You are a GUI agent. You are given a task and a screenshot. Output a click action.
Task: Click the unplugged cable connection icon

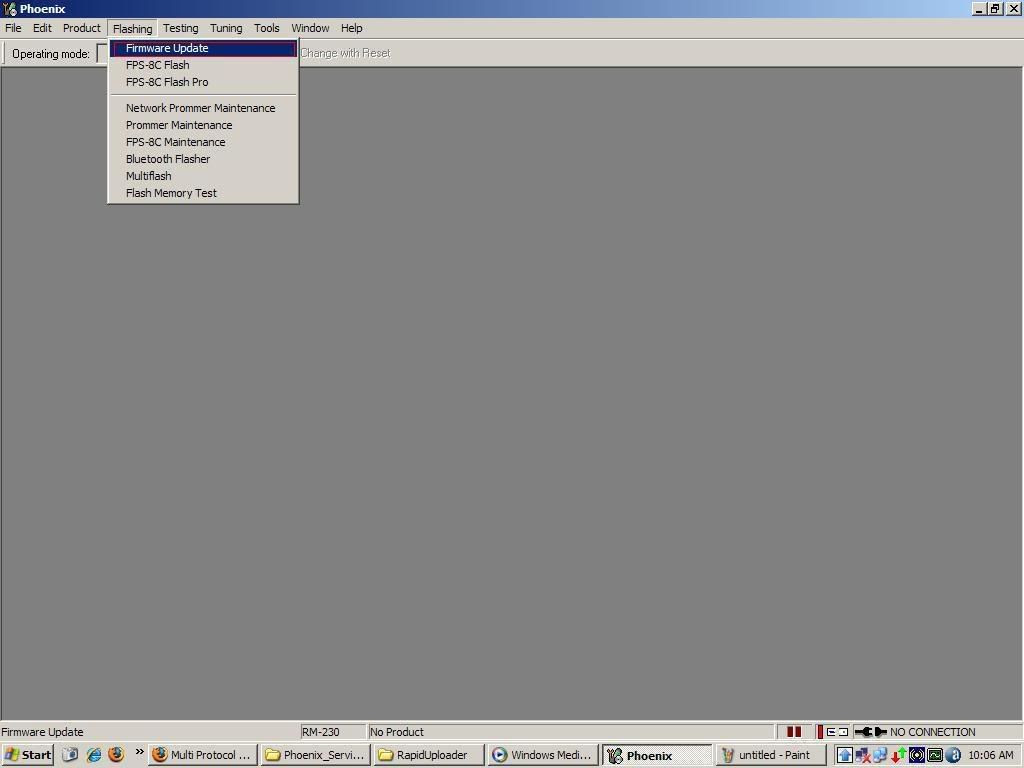click(x=871, y=732)
